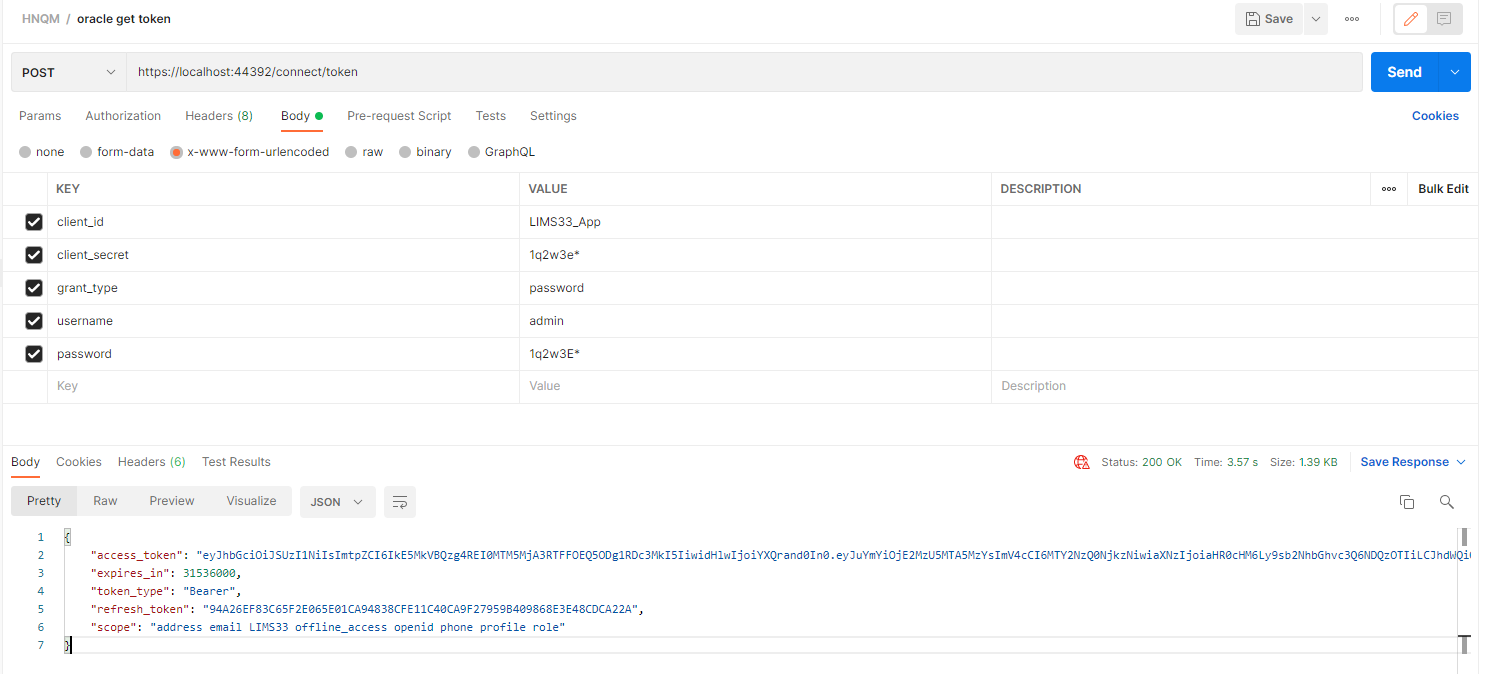The image size is (1488, 674).
Task: Expand the Save Response dropdown
Action: coord(1459,461)
